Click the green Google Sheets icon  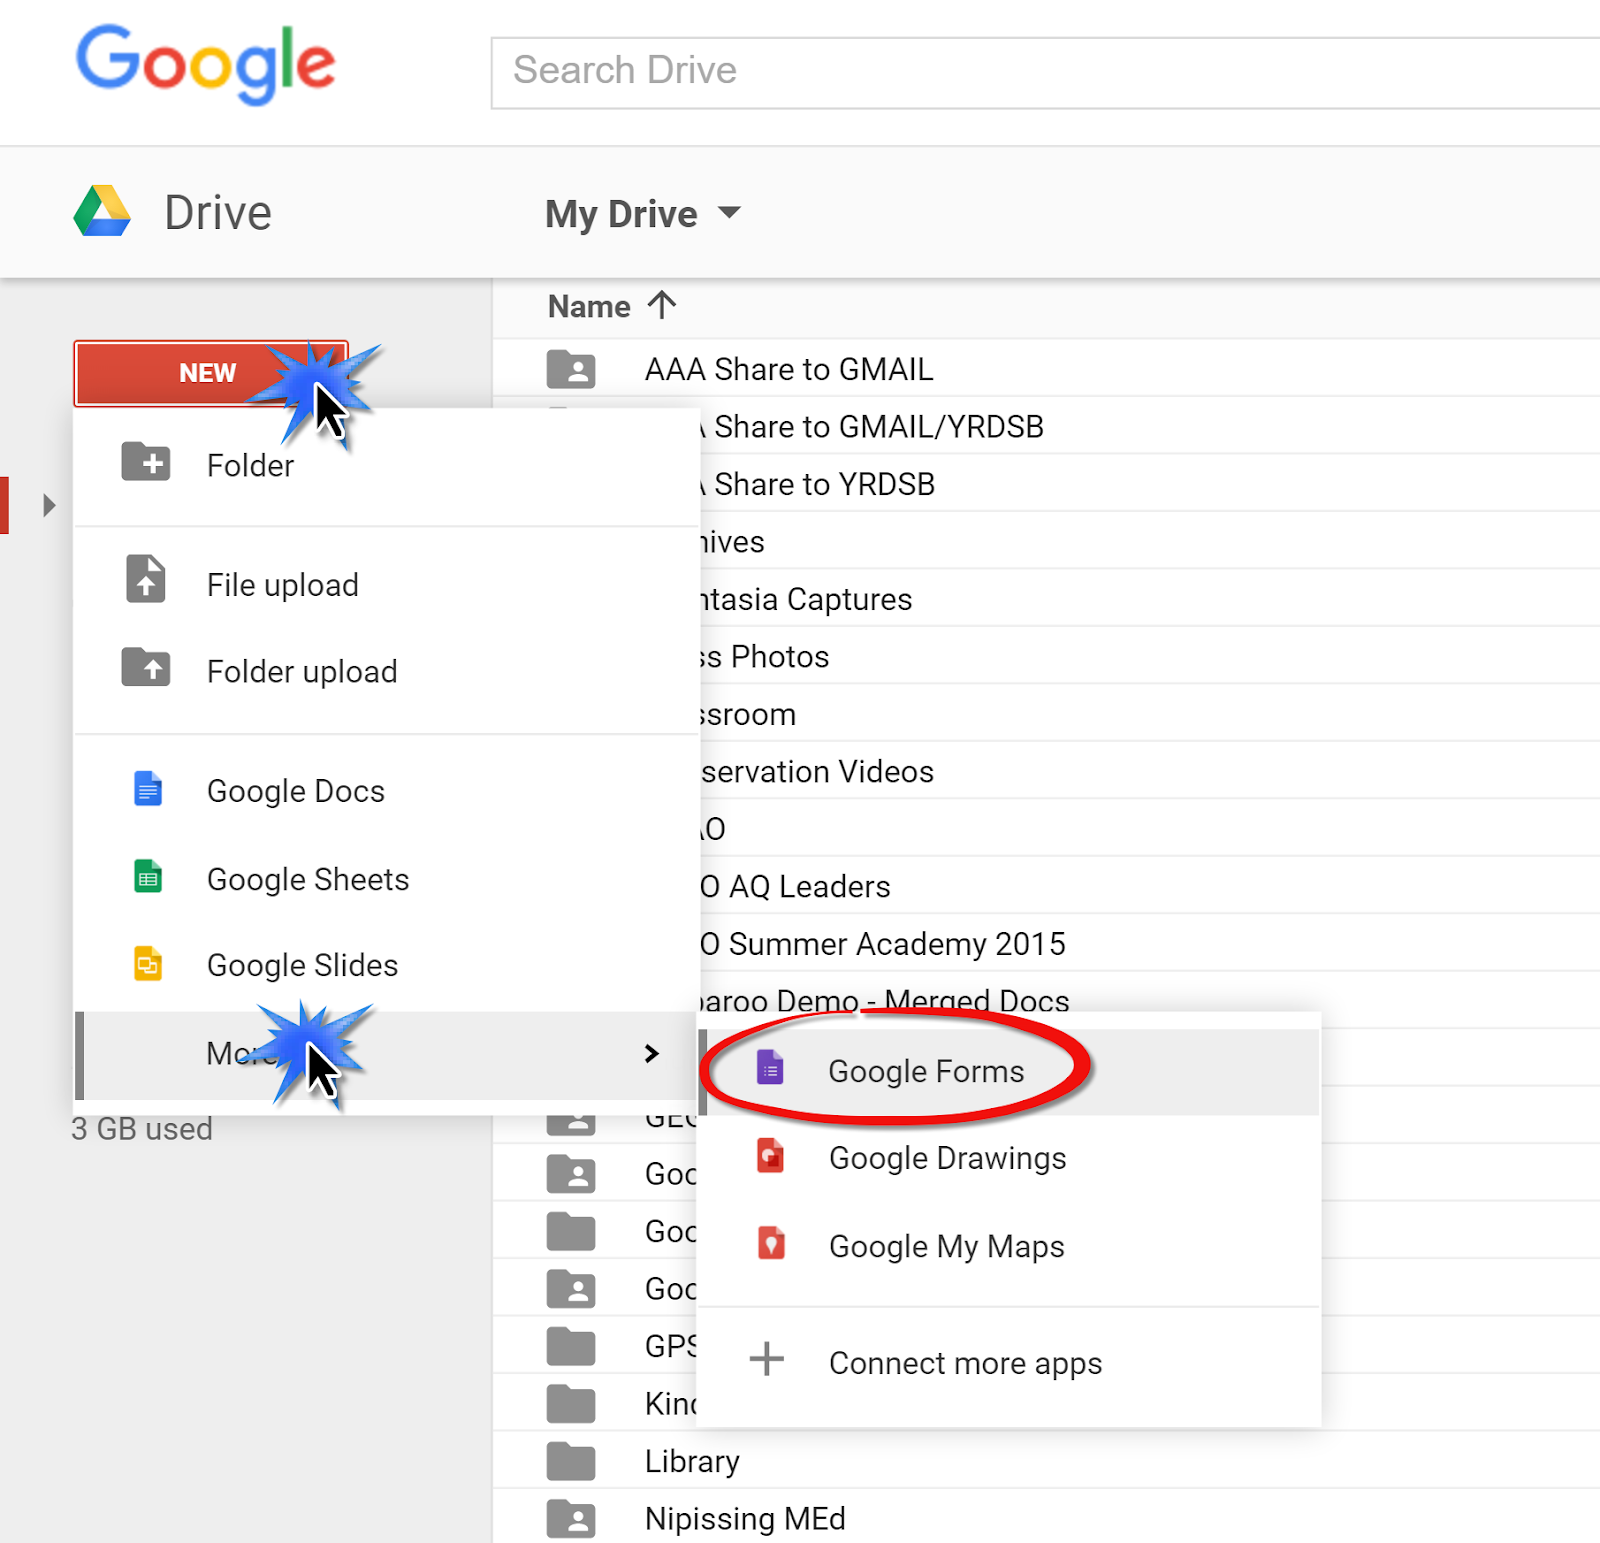148,877
